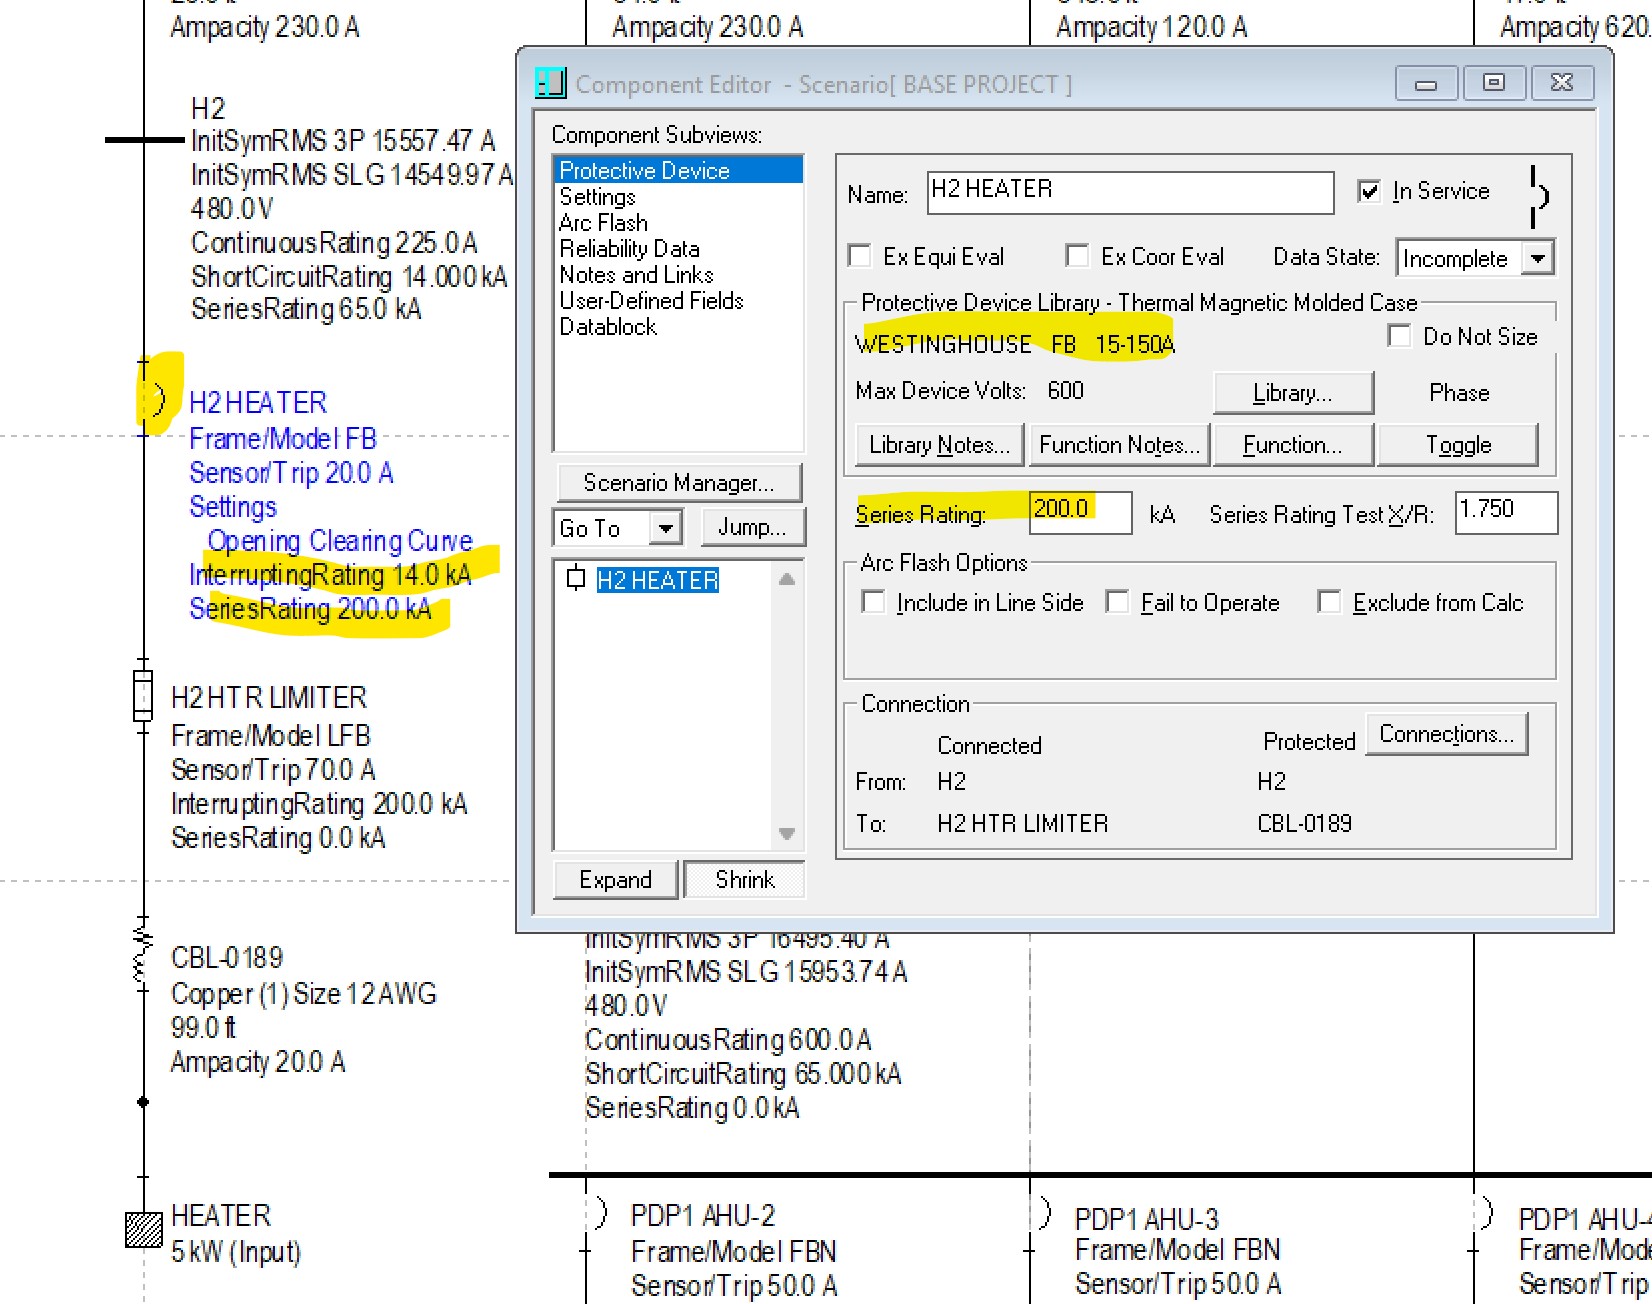
Task: Click the Library... button
Action: (x=1292, y=393)
